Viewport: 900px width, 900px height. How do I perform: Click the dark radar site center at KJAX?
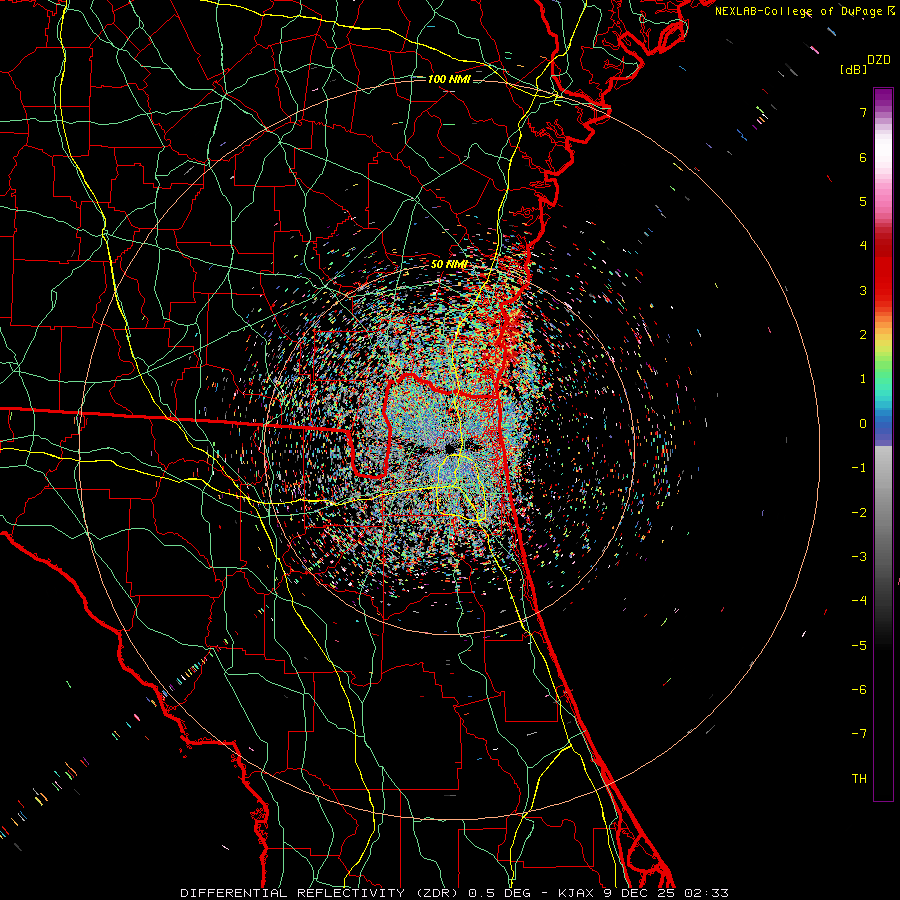point(449,448)
